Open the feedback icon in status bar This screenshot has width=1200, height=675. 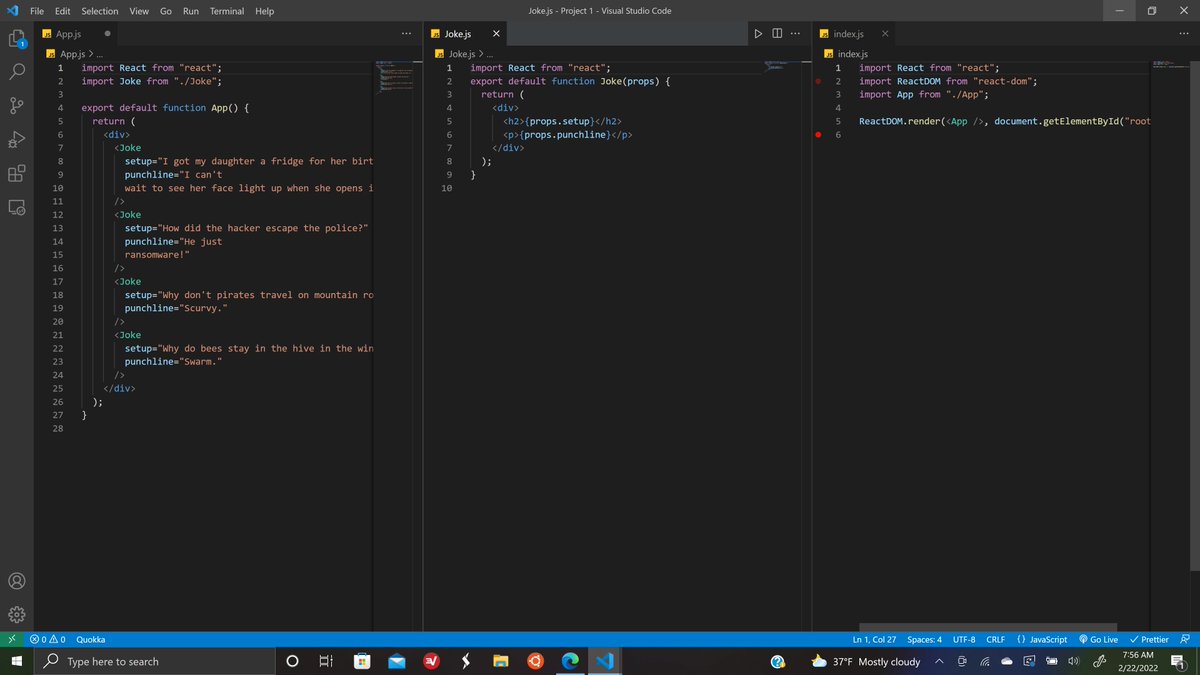tap(1185, 639)
